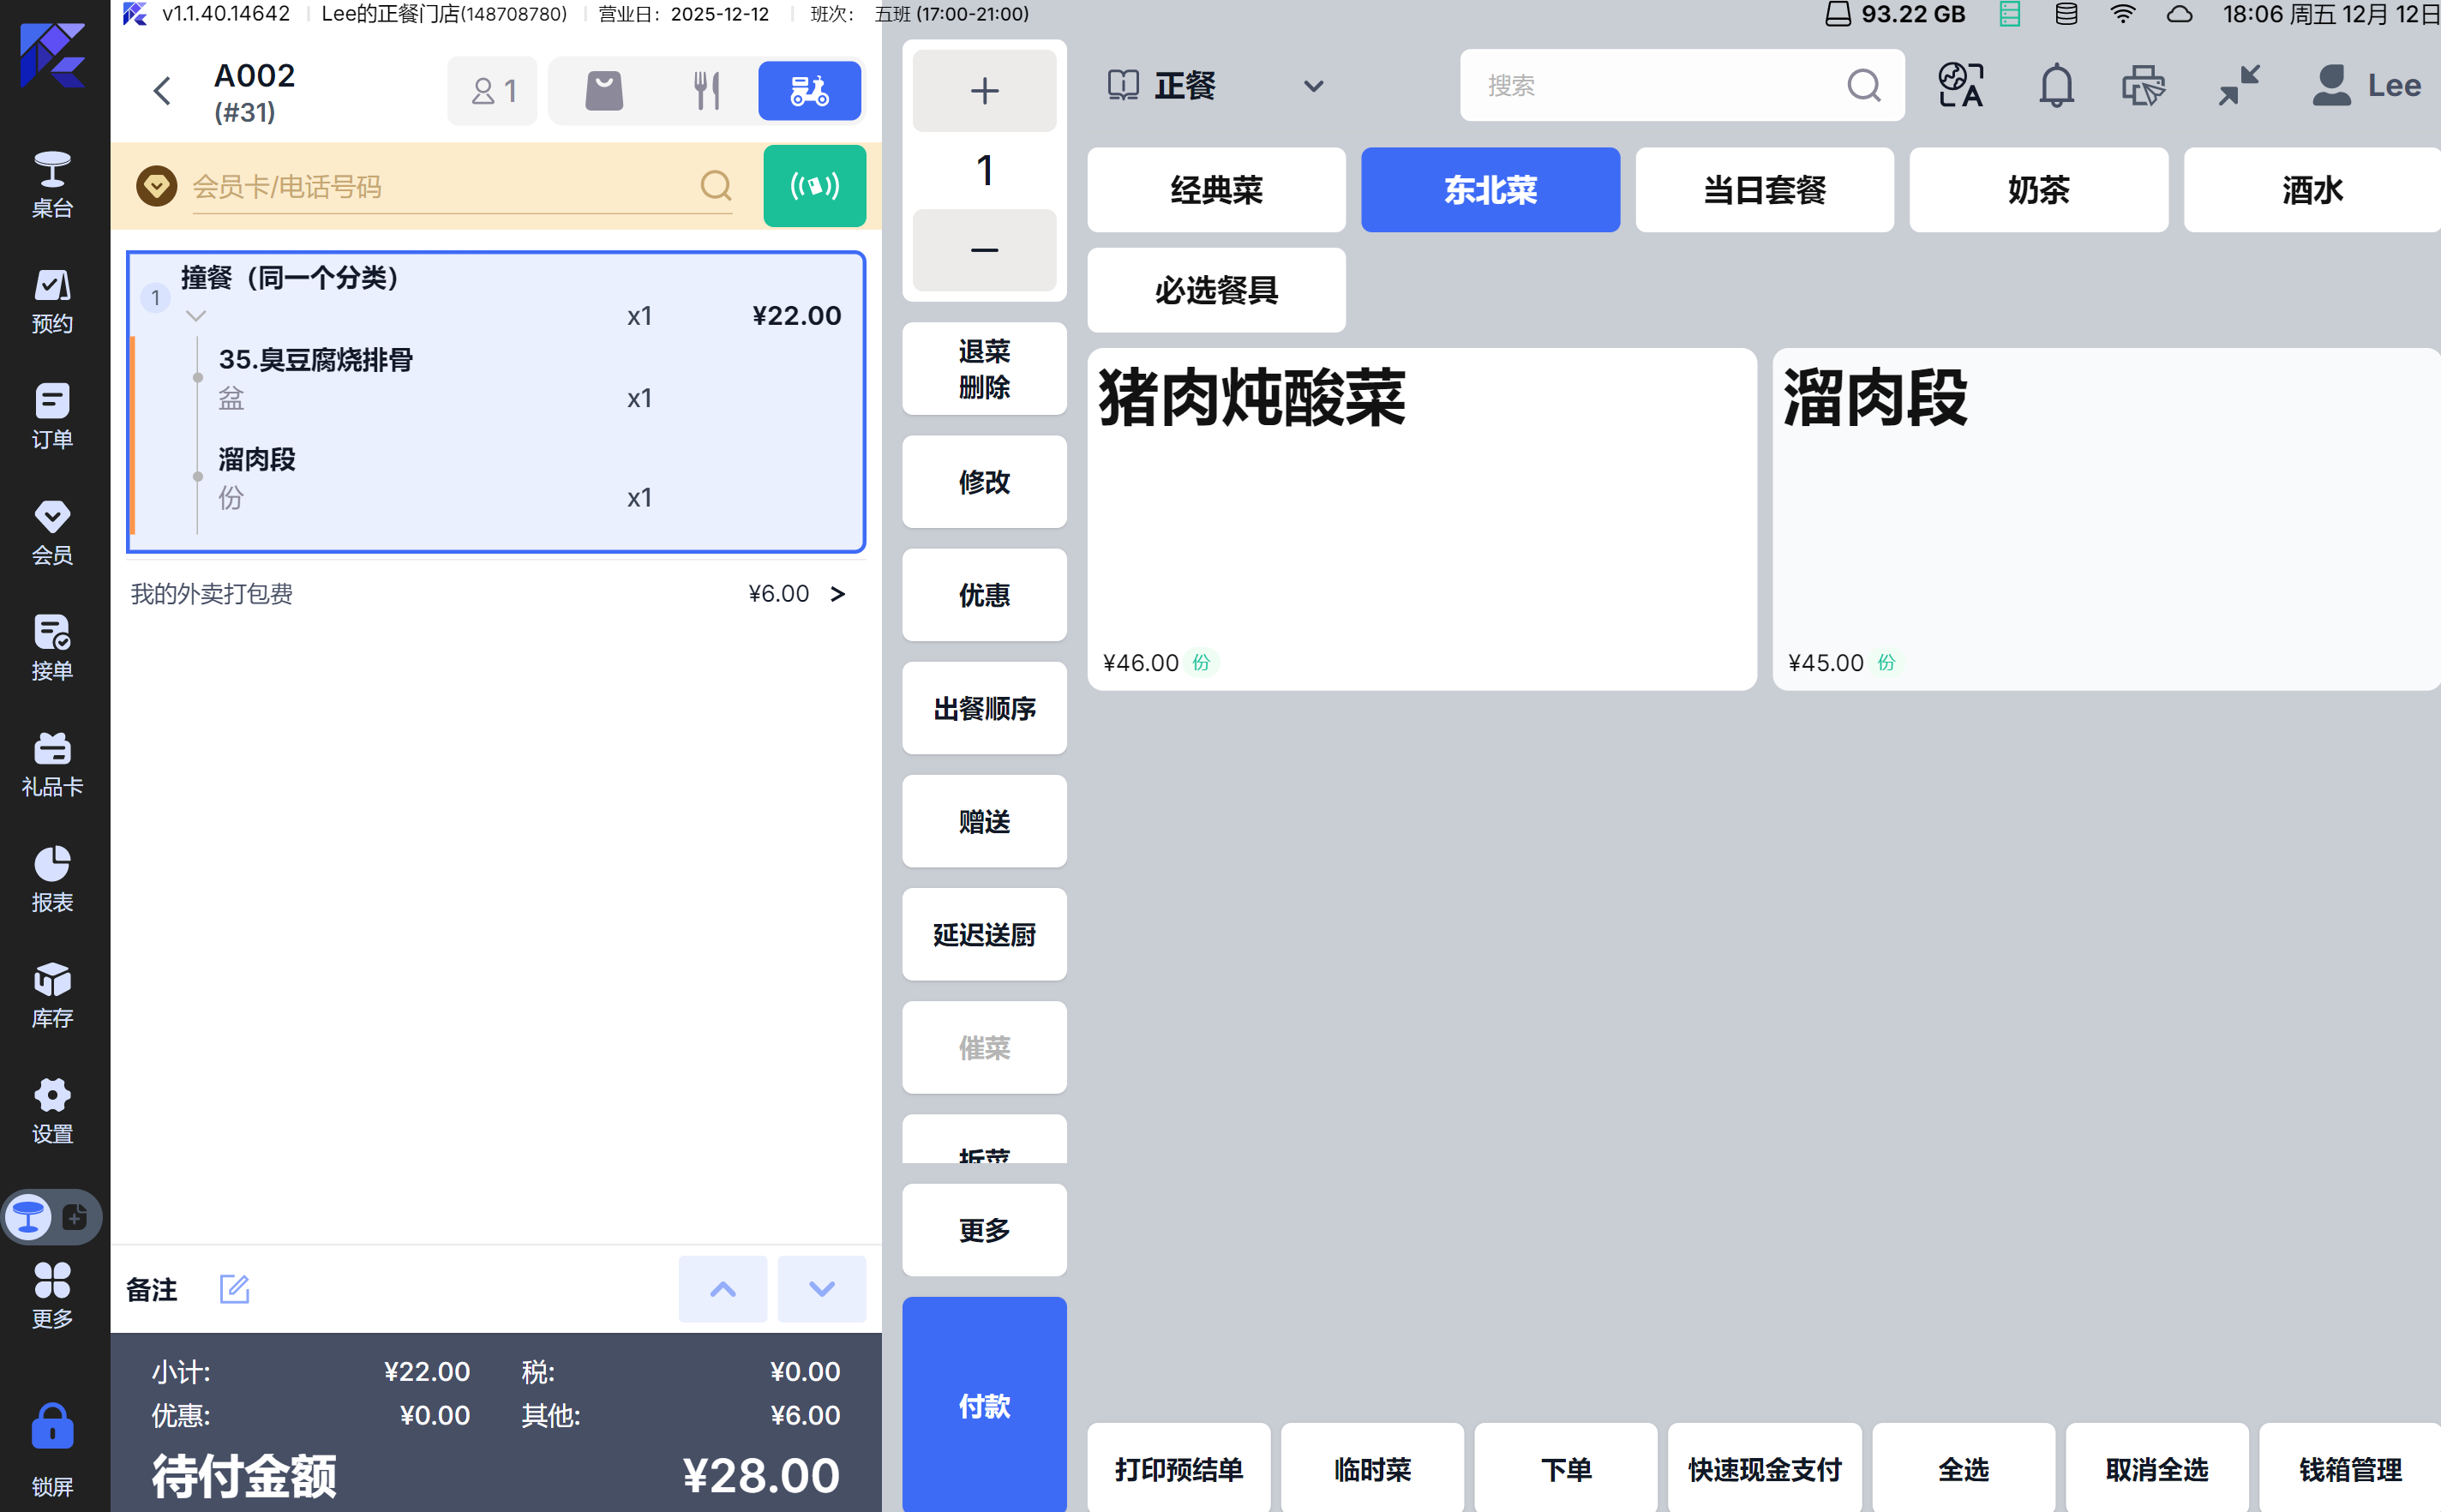Click the blue 付款 payment button

pos(984,1405)
